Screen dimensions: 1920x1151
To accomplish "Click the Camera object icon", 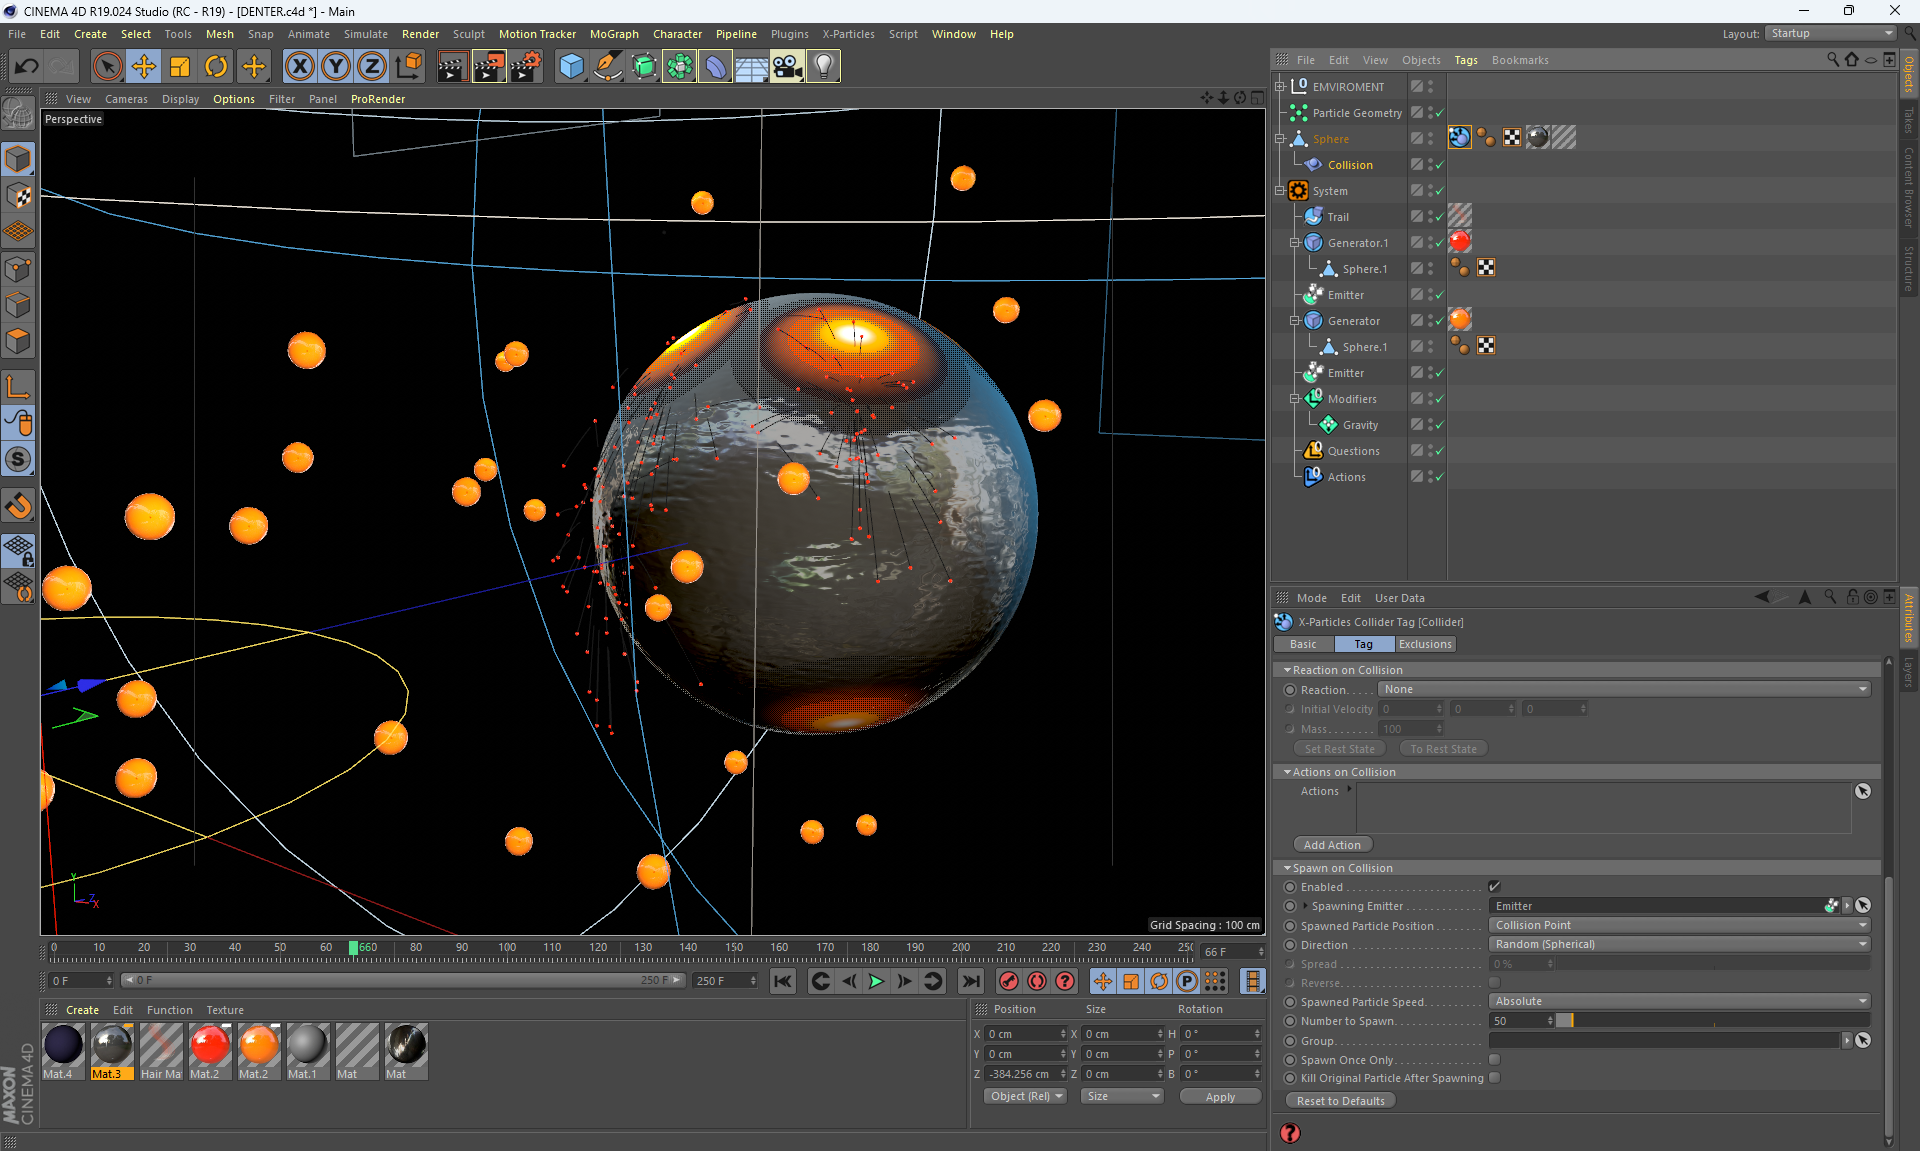I will click(787, 67).
